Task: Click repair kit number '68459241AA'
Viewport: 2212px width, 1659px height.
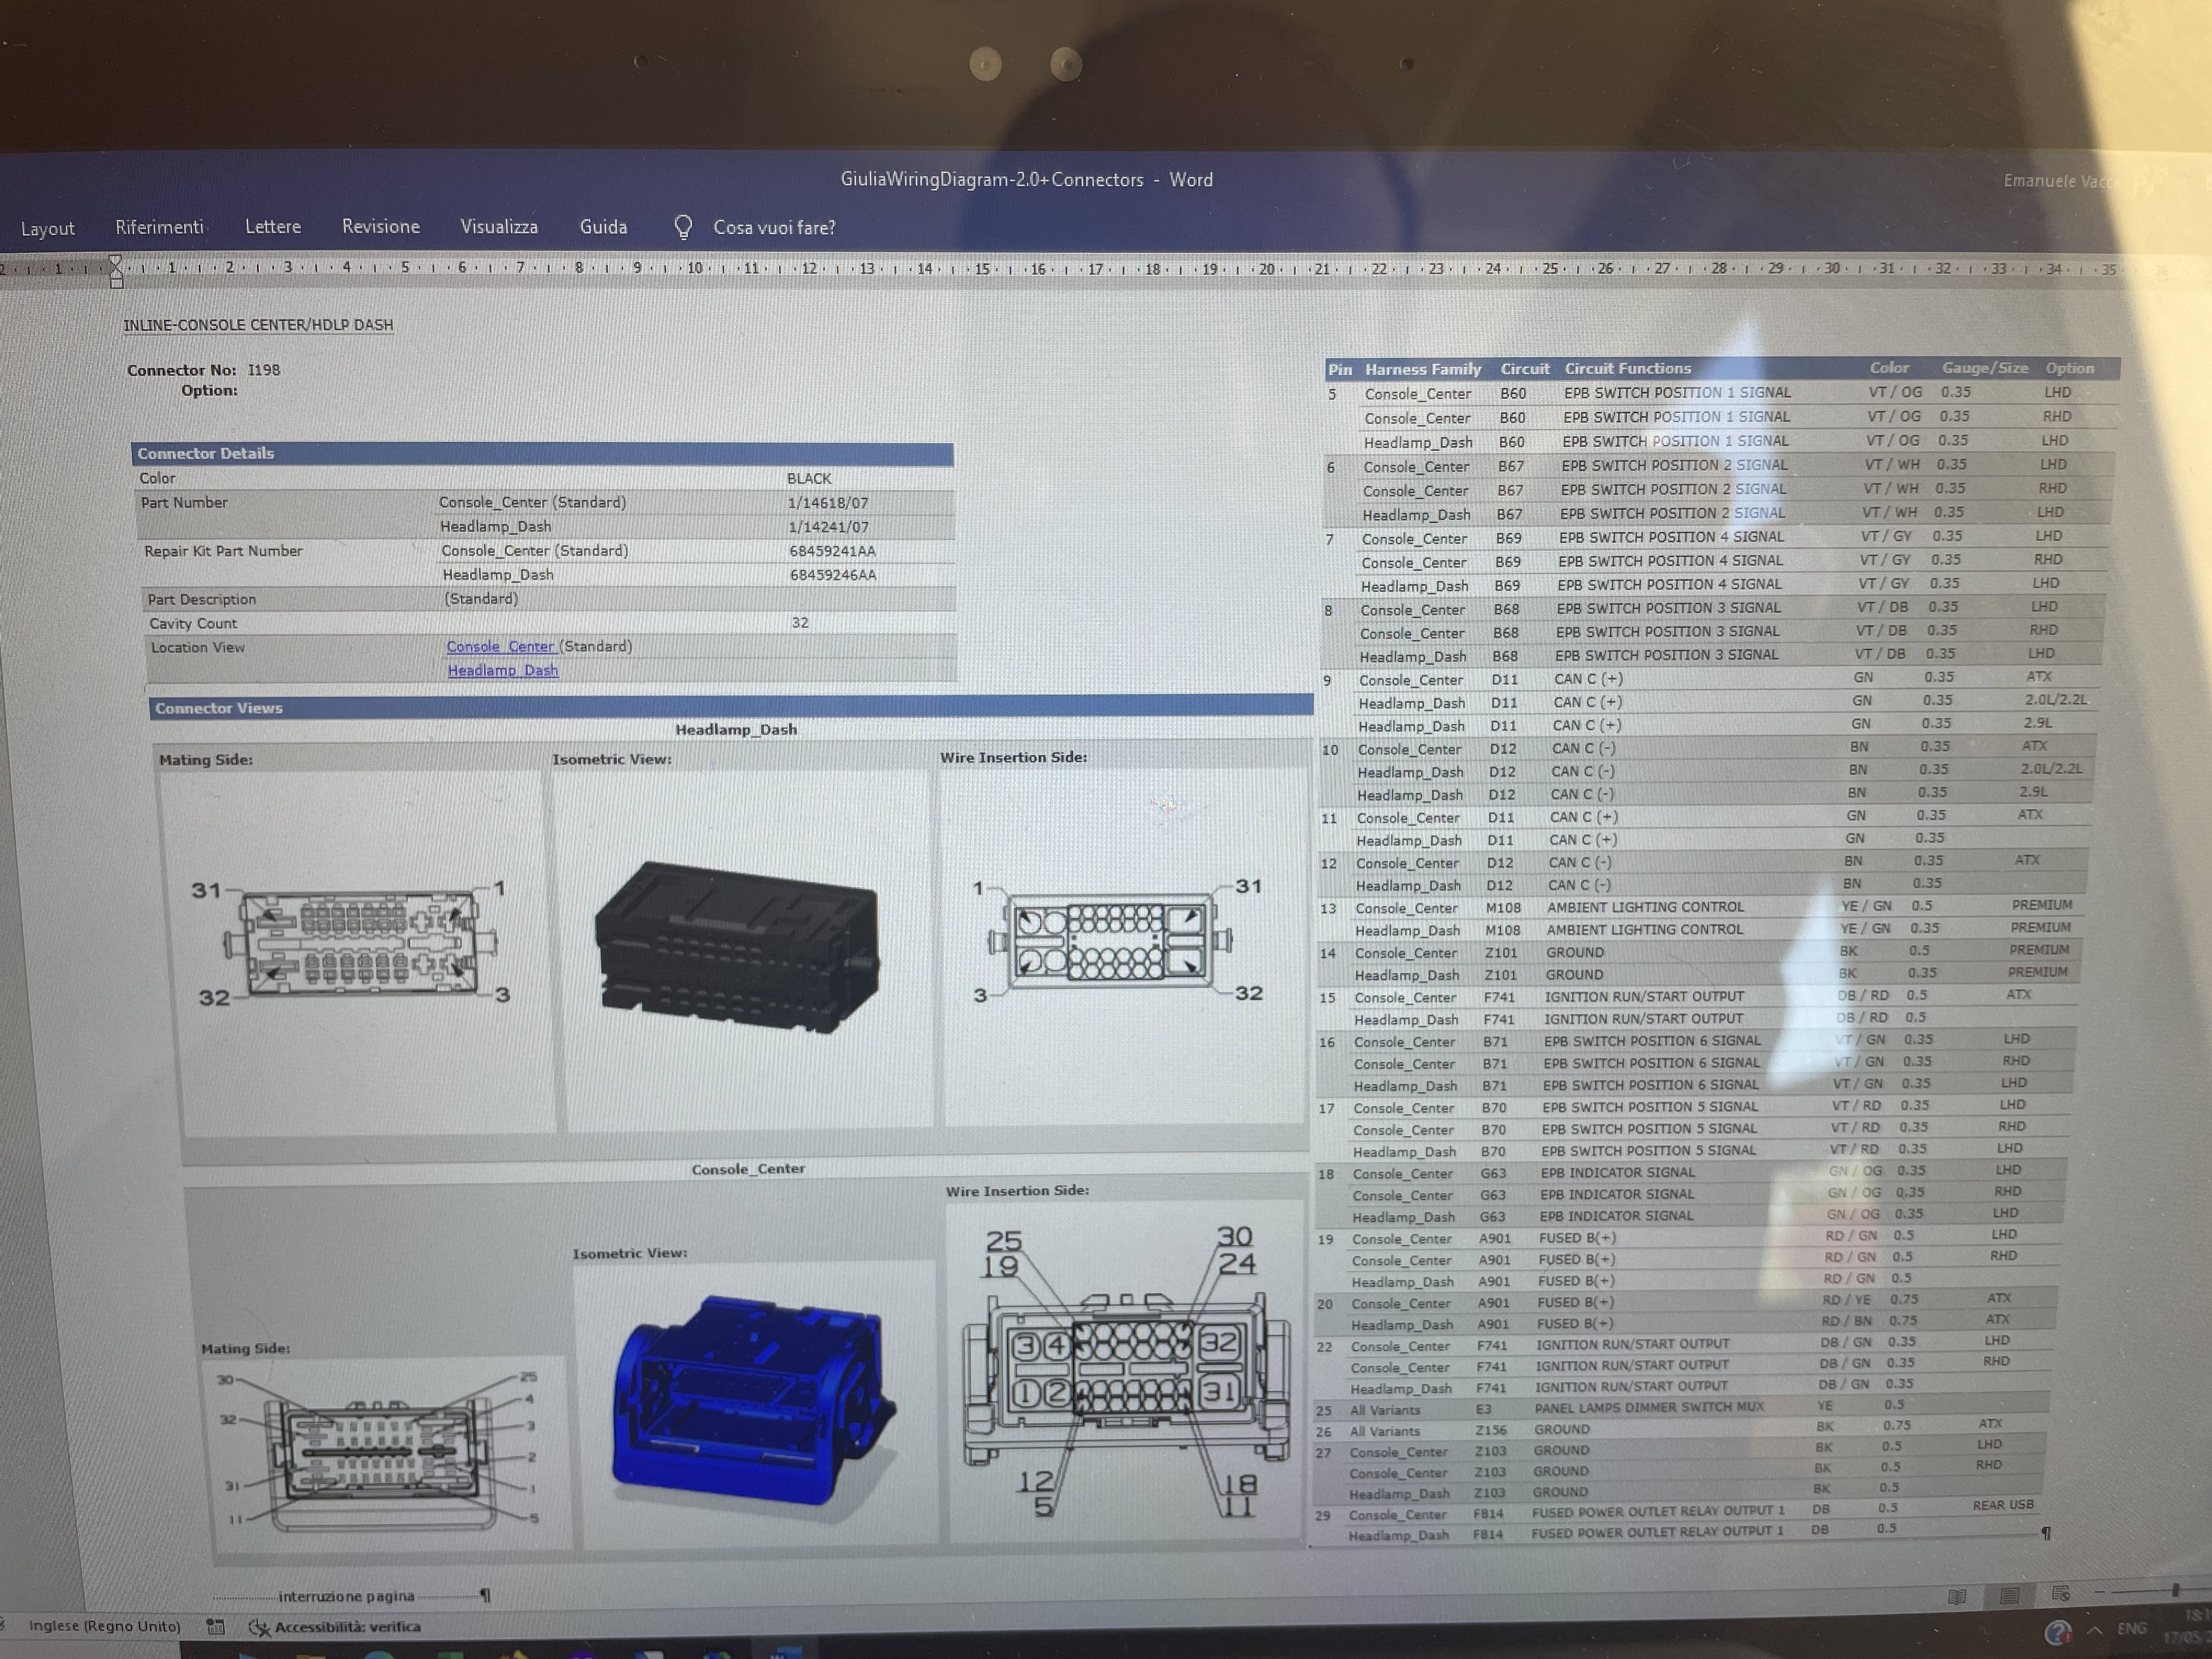Action: (832, 551)
